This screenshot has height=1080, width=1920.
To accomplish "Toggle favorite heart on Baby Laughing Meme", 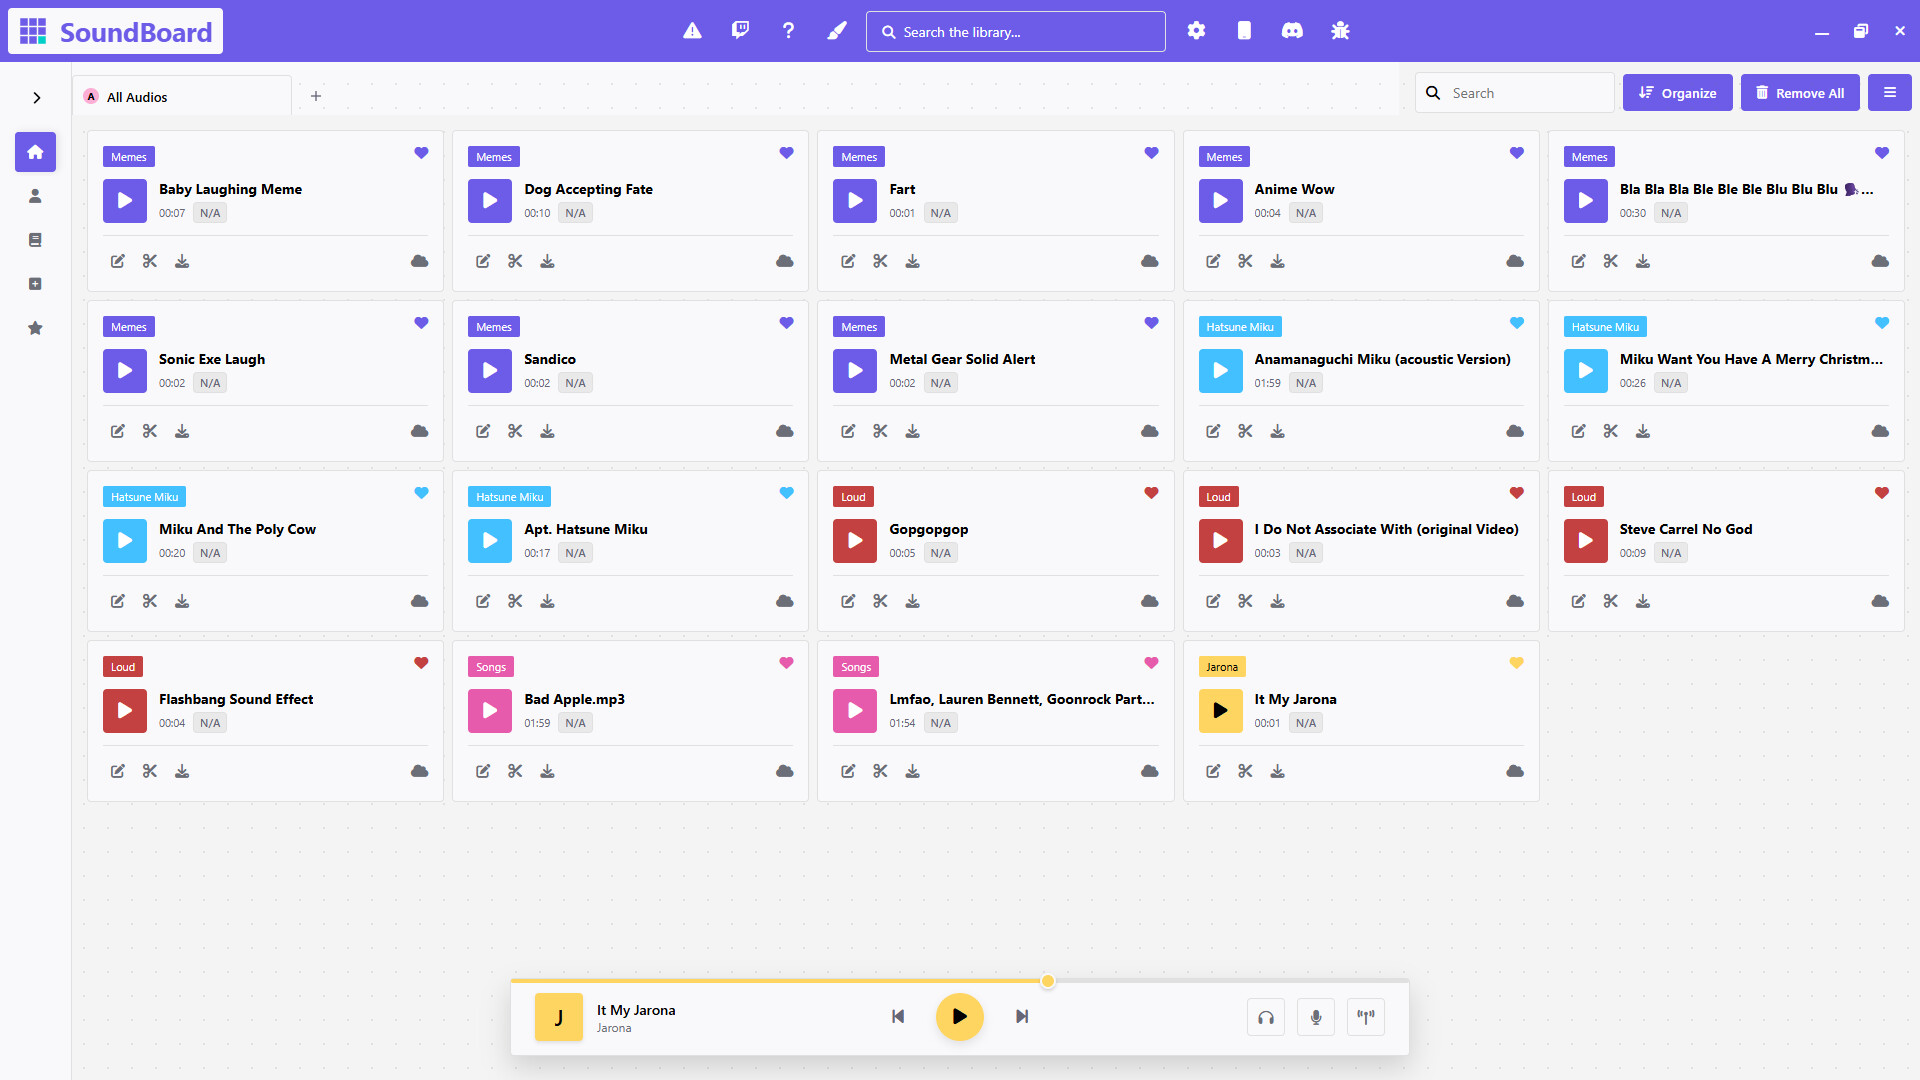I will tap(421, 153).
